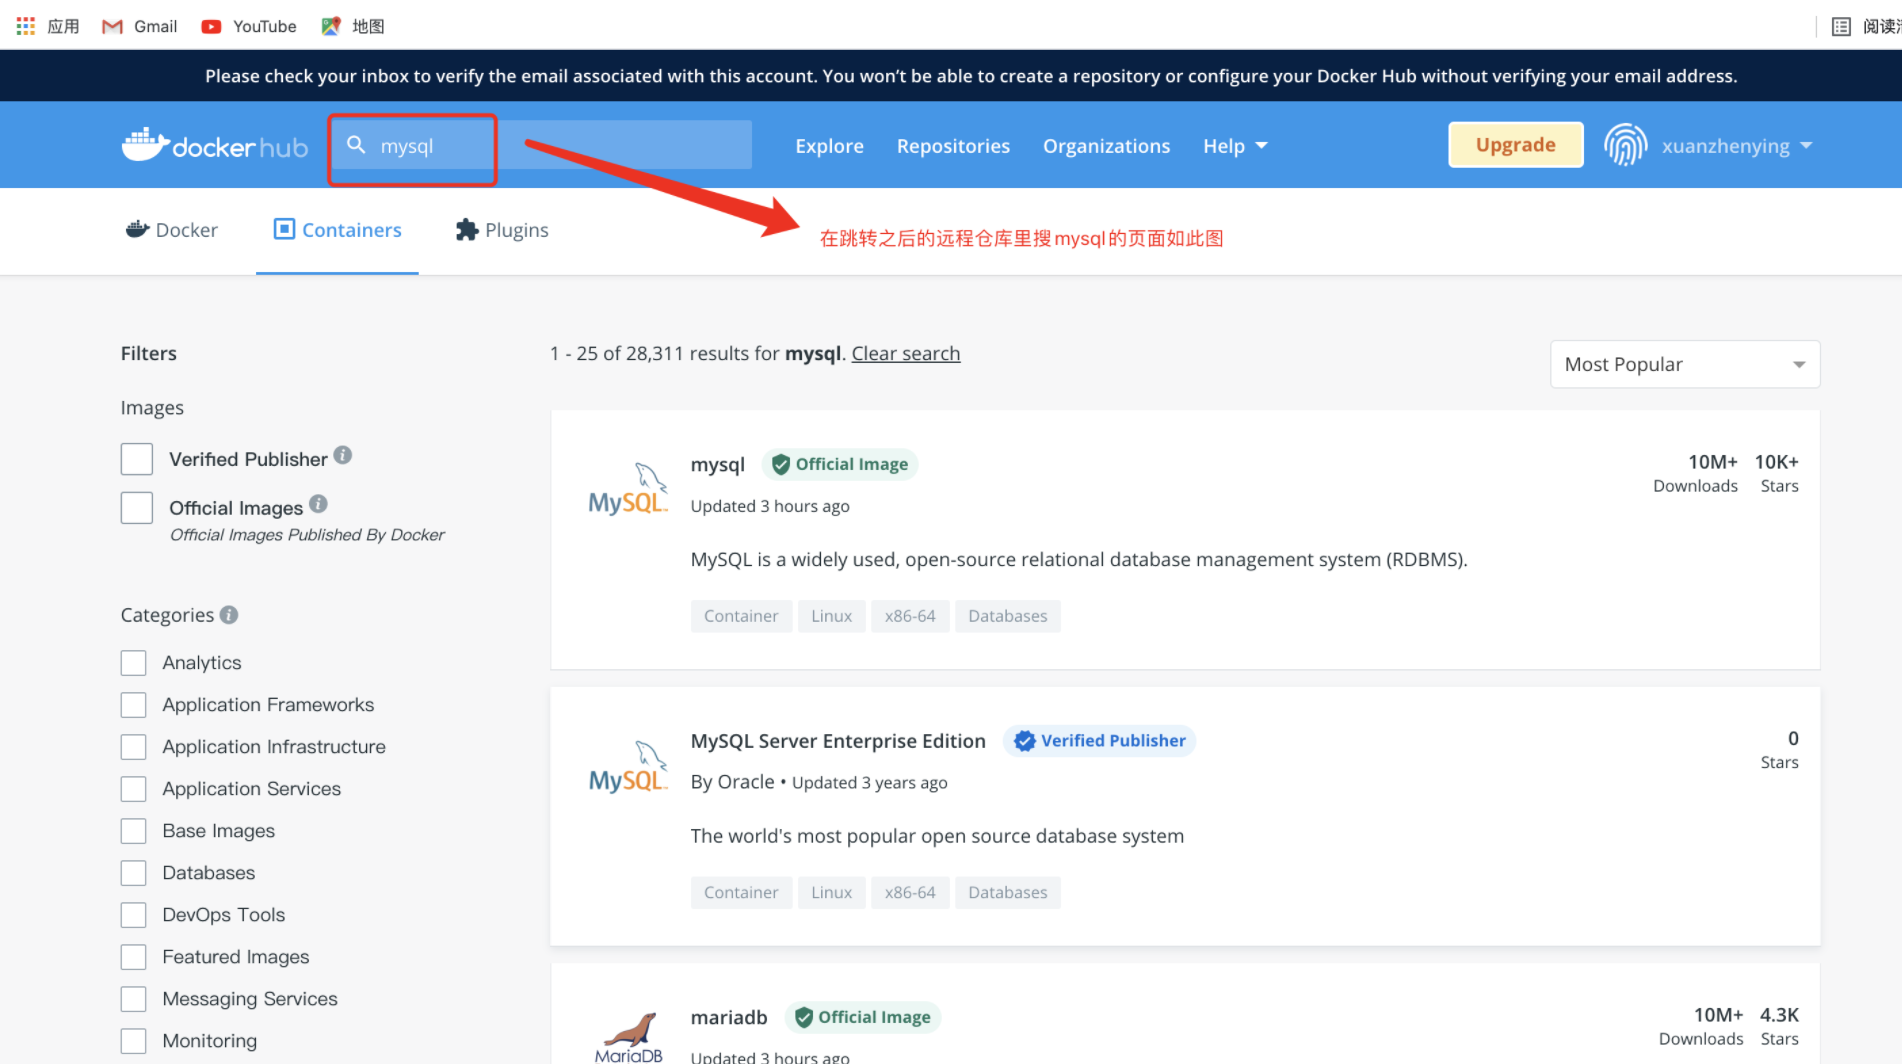Click Container tag on mysql result
The image size is (1902, 1064).
(x=741, y=616)
